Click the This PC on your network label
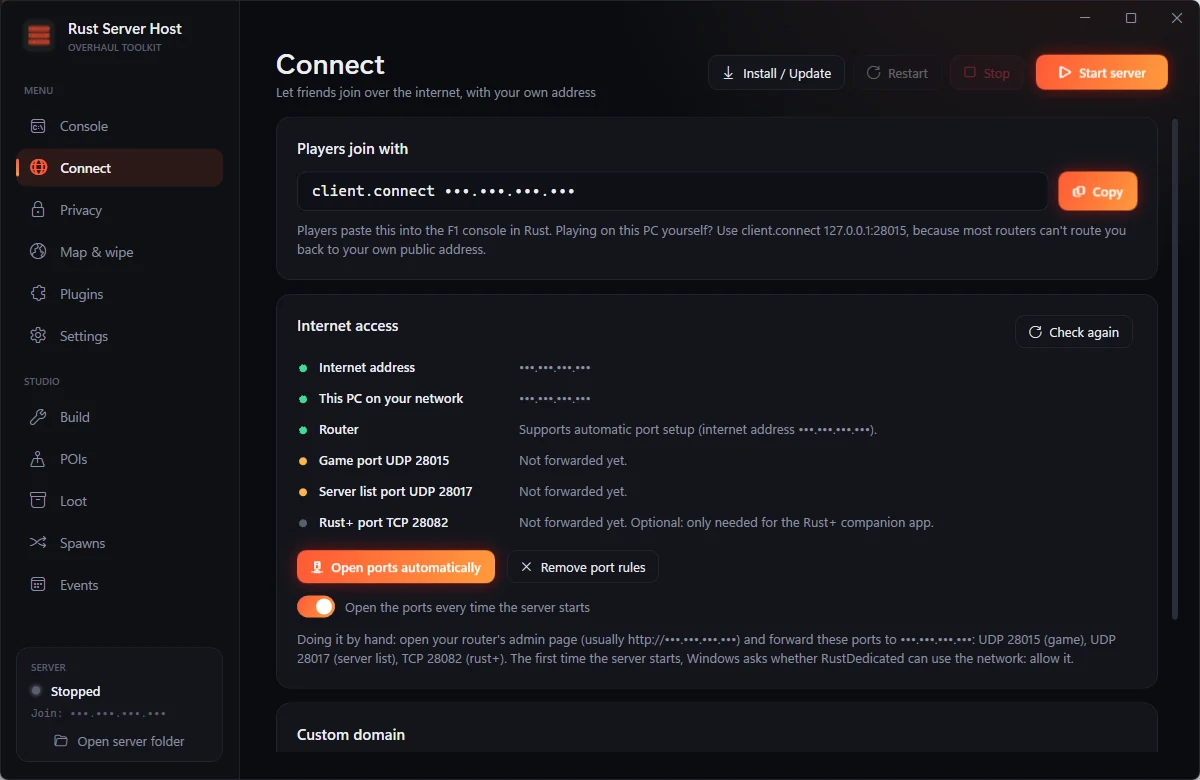 pos(391,398)
